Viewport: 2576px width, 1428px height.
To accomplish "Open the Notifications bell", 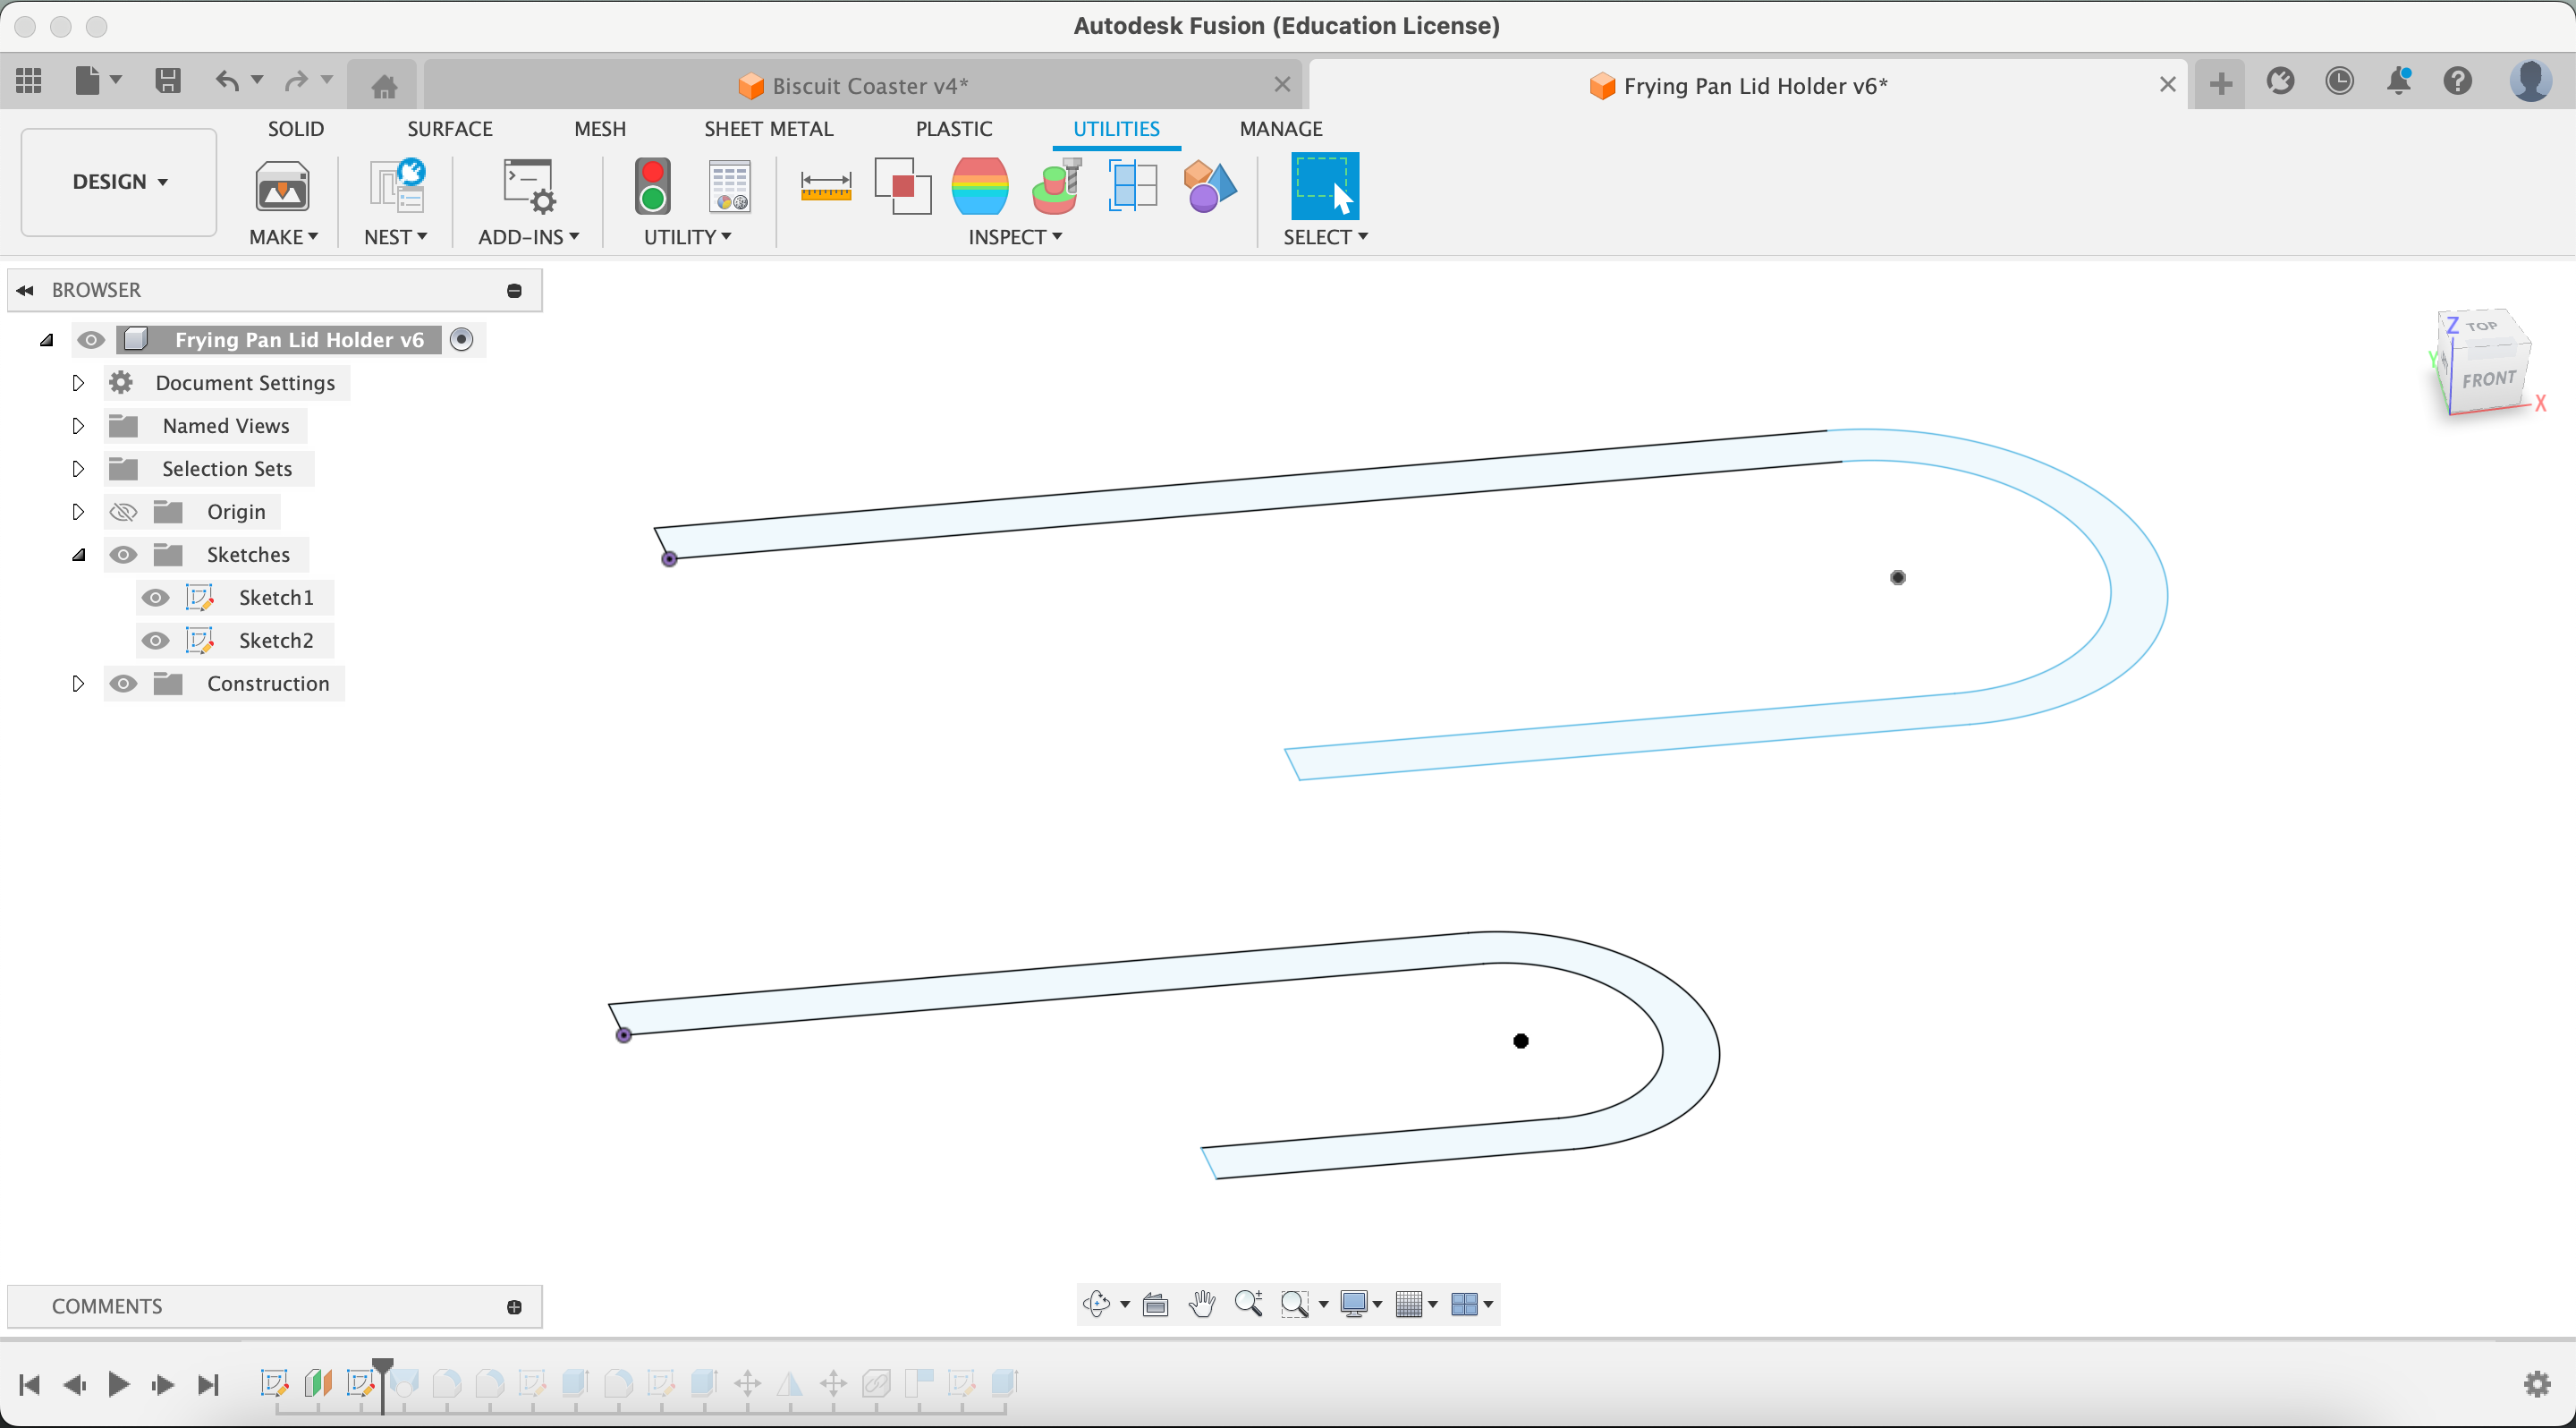I will [2399, 82].
